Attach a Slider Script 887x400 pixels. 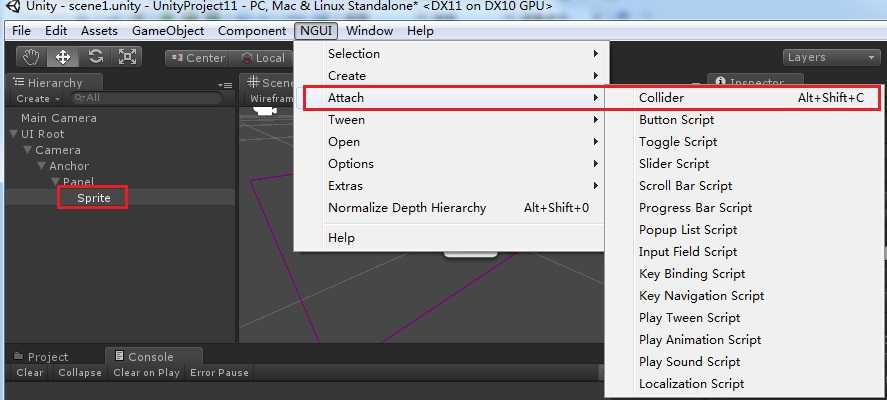coord(744,164)
